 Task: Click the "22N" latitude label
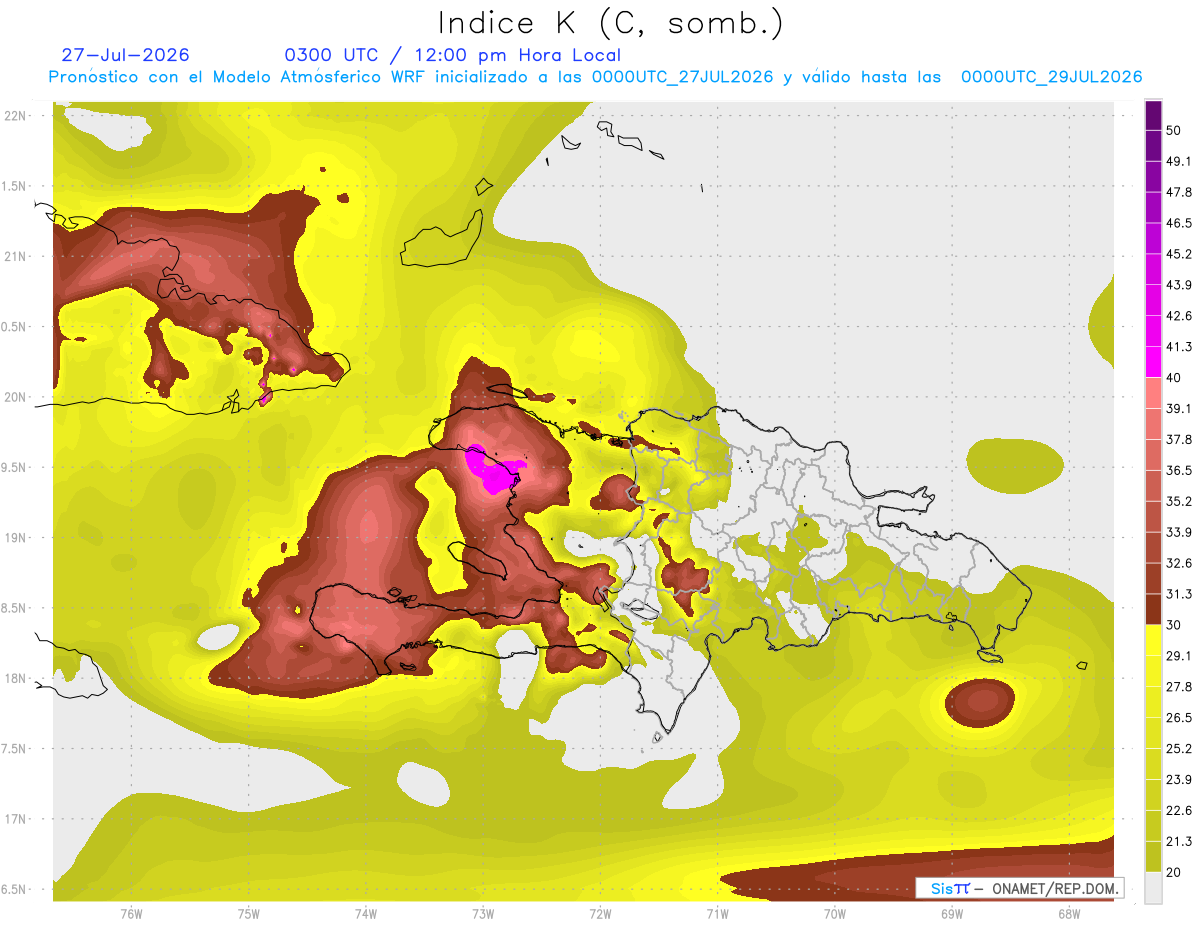click(15, 115)
